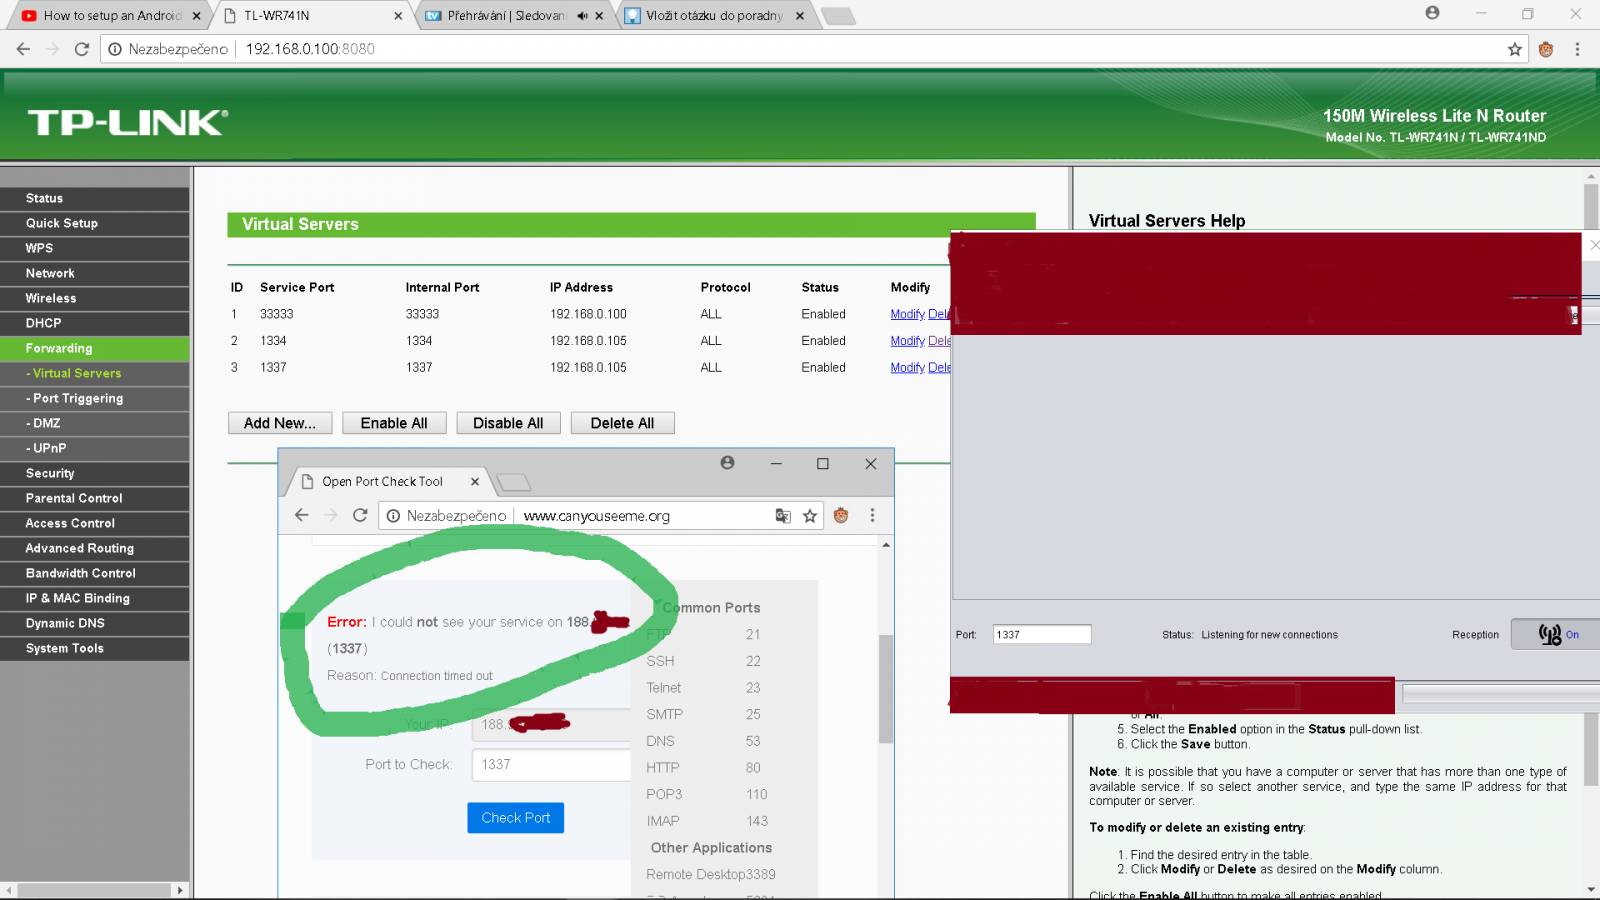Open menu dots in port check window
The height and width of the screenshot is (900, 1600).
(872, 515)
